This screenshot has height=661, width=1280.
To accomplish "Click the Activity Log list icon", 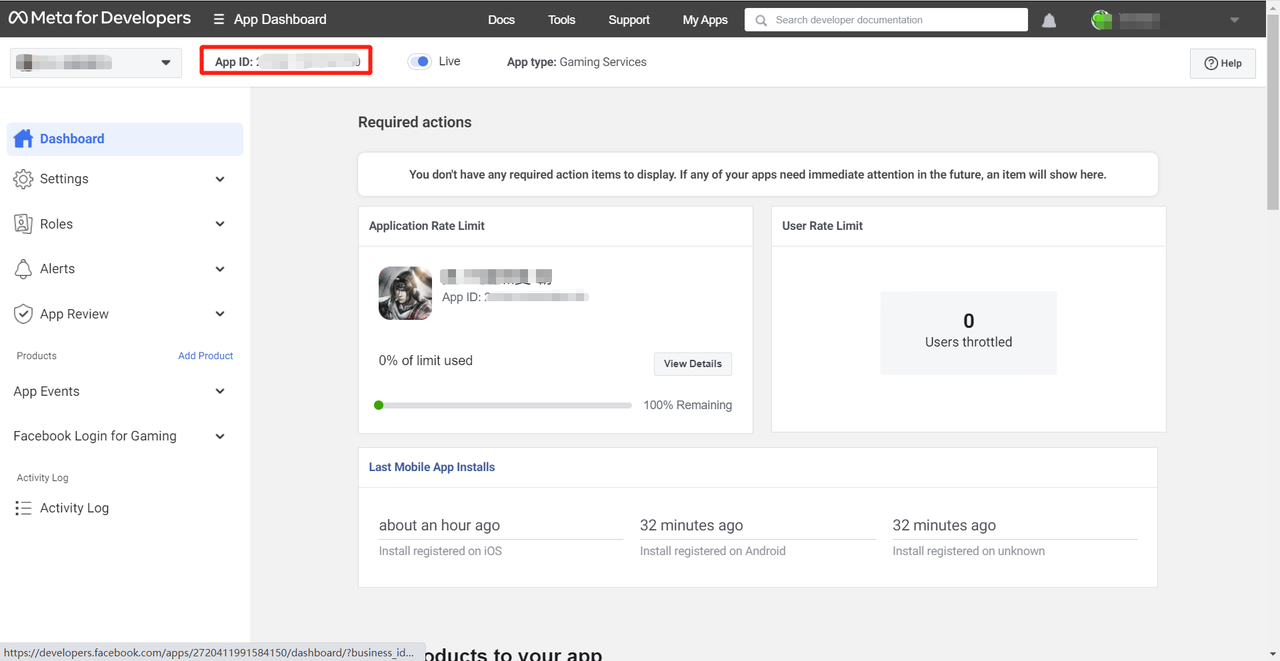I will (23, 508).
